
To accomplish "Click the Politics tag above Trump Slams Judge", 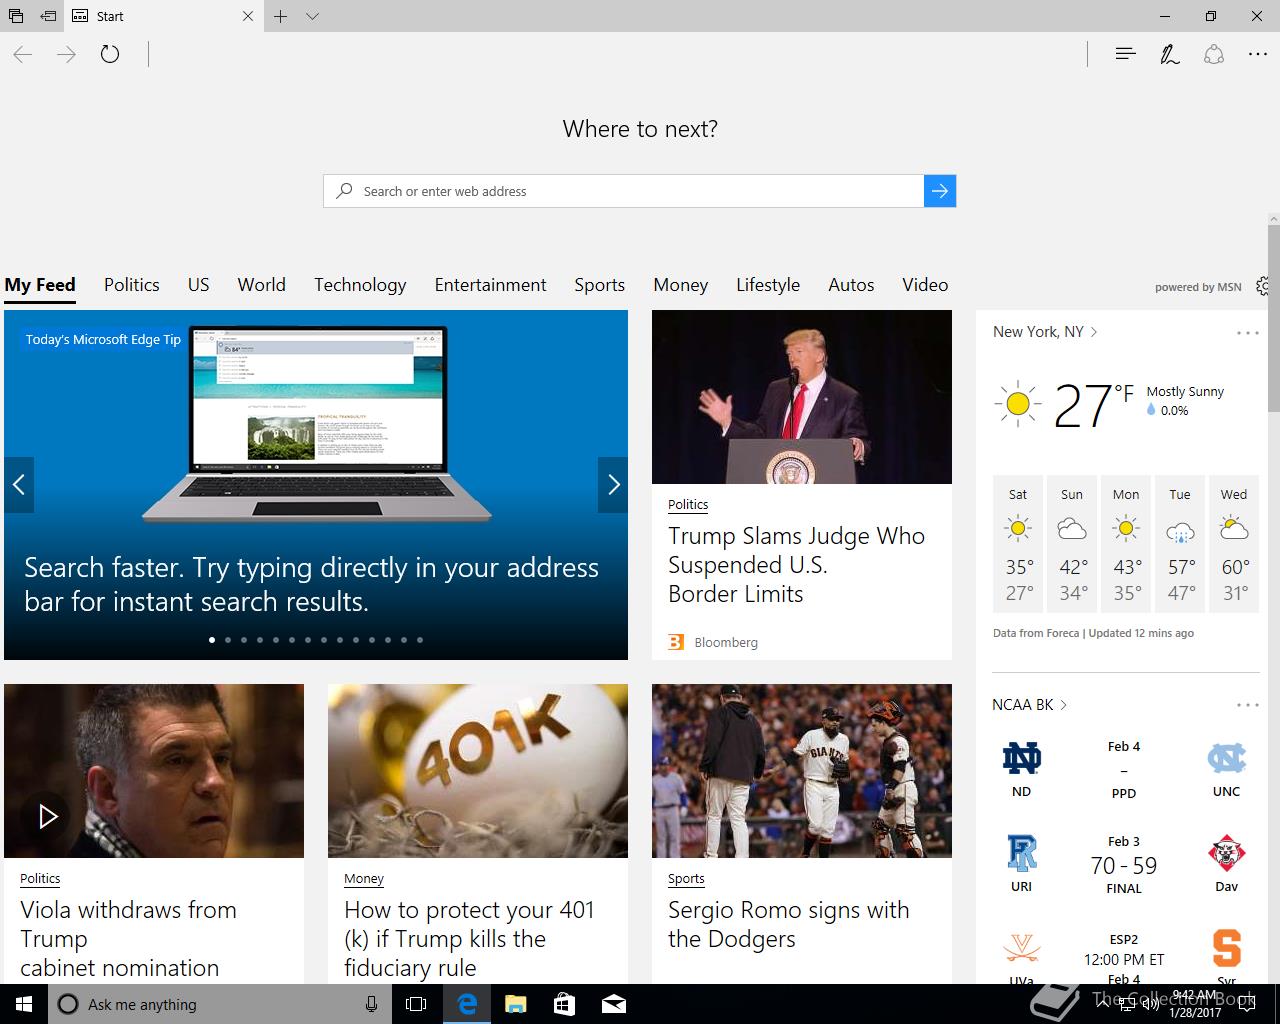I will coord(688,505).
